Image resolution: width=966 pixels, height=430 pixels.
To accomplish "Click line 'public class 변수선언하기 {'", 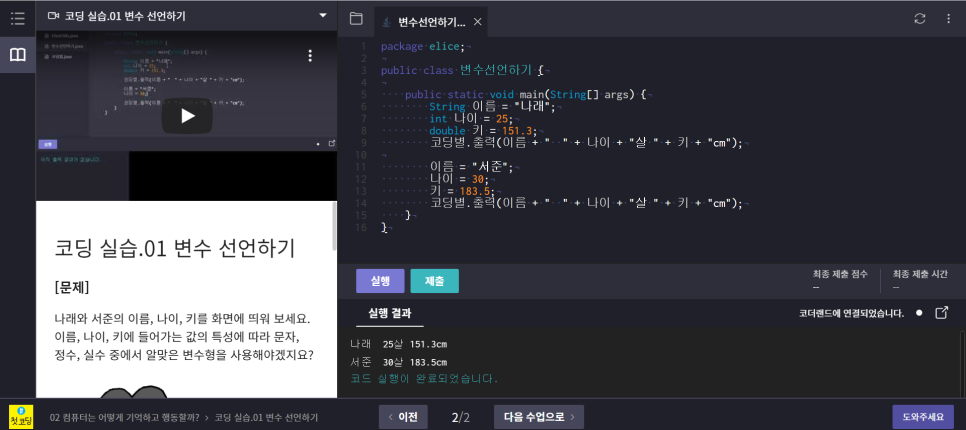I will point(461,70).
